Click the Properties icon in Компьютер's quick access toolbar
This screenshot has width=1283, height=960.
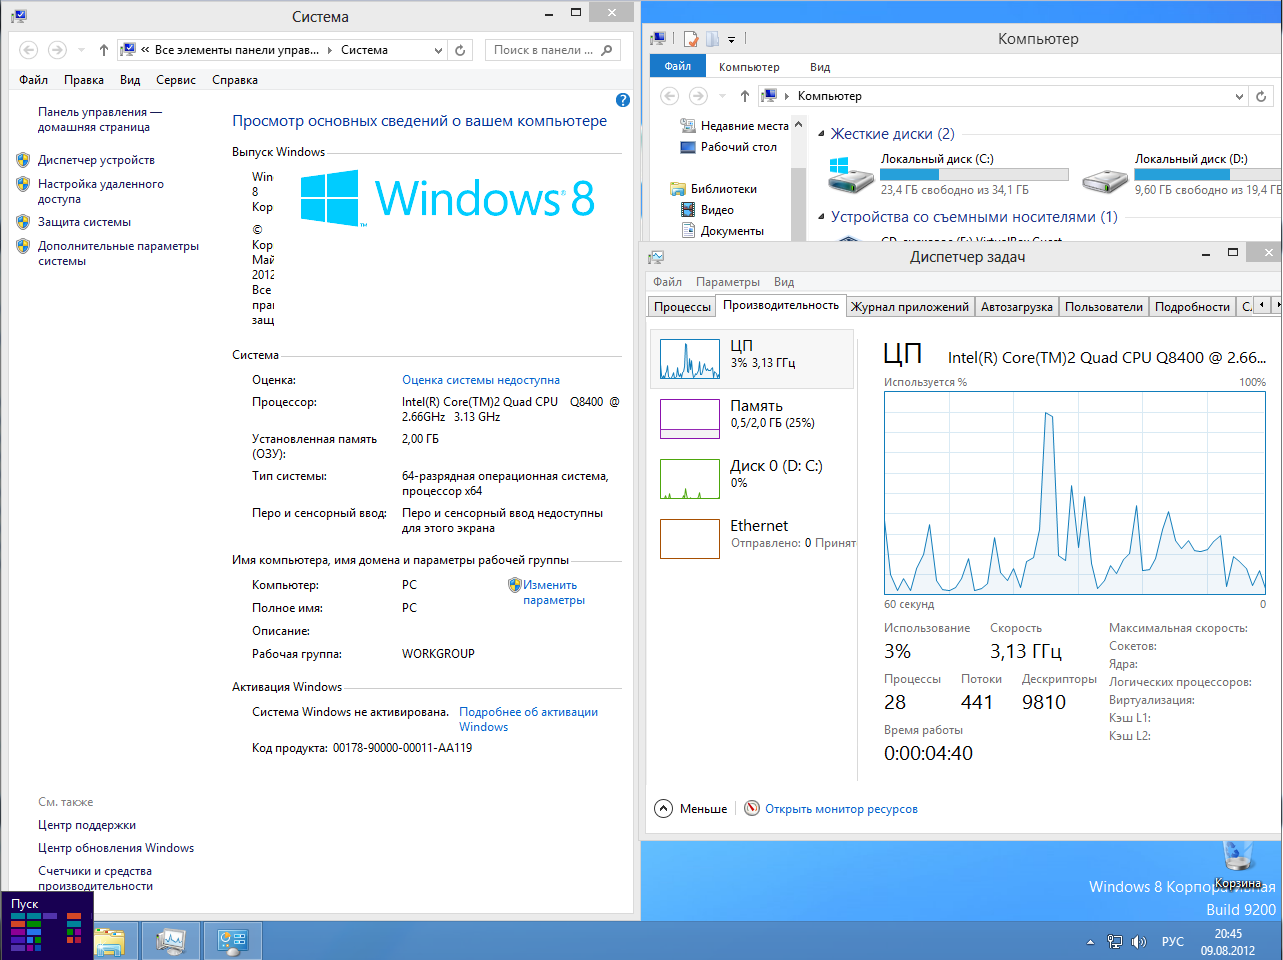pyautogui.click(x=691, y=39)
